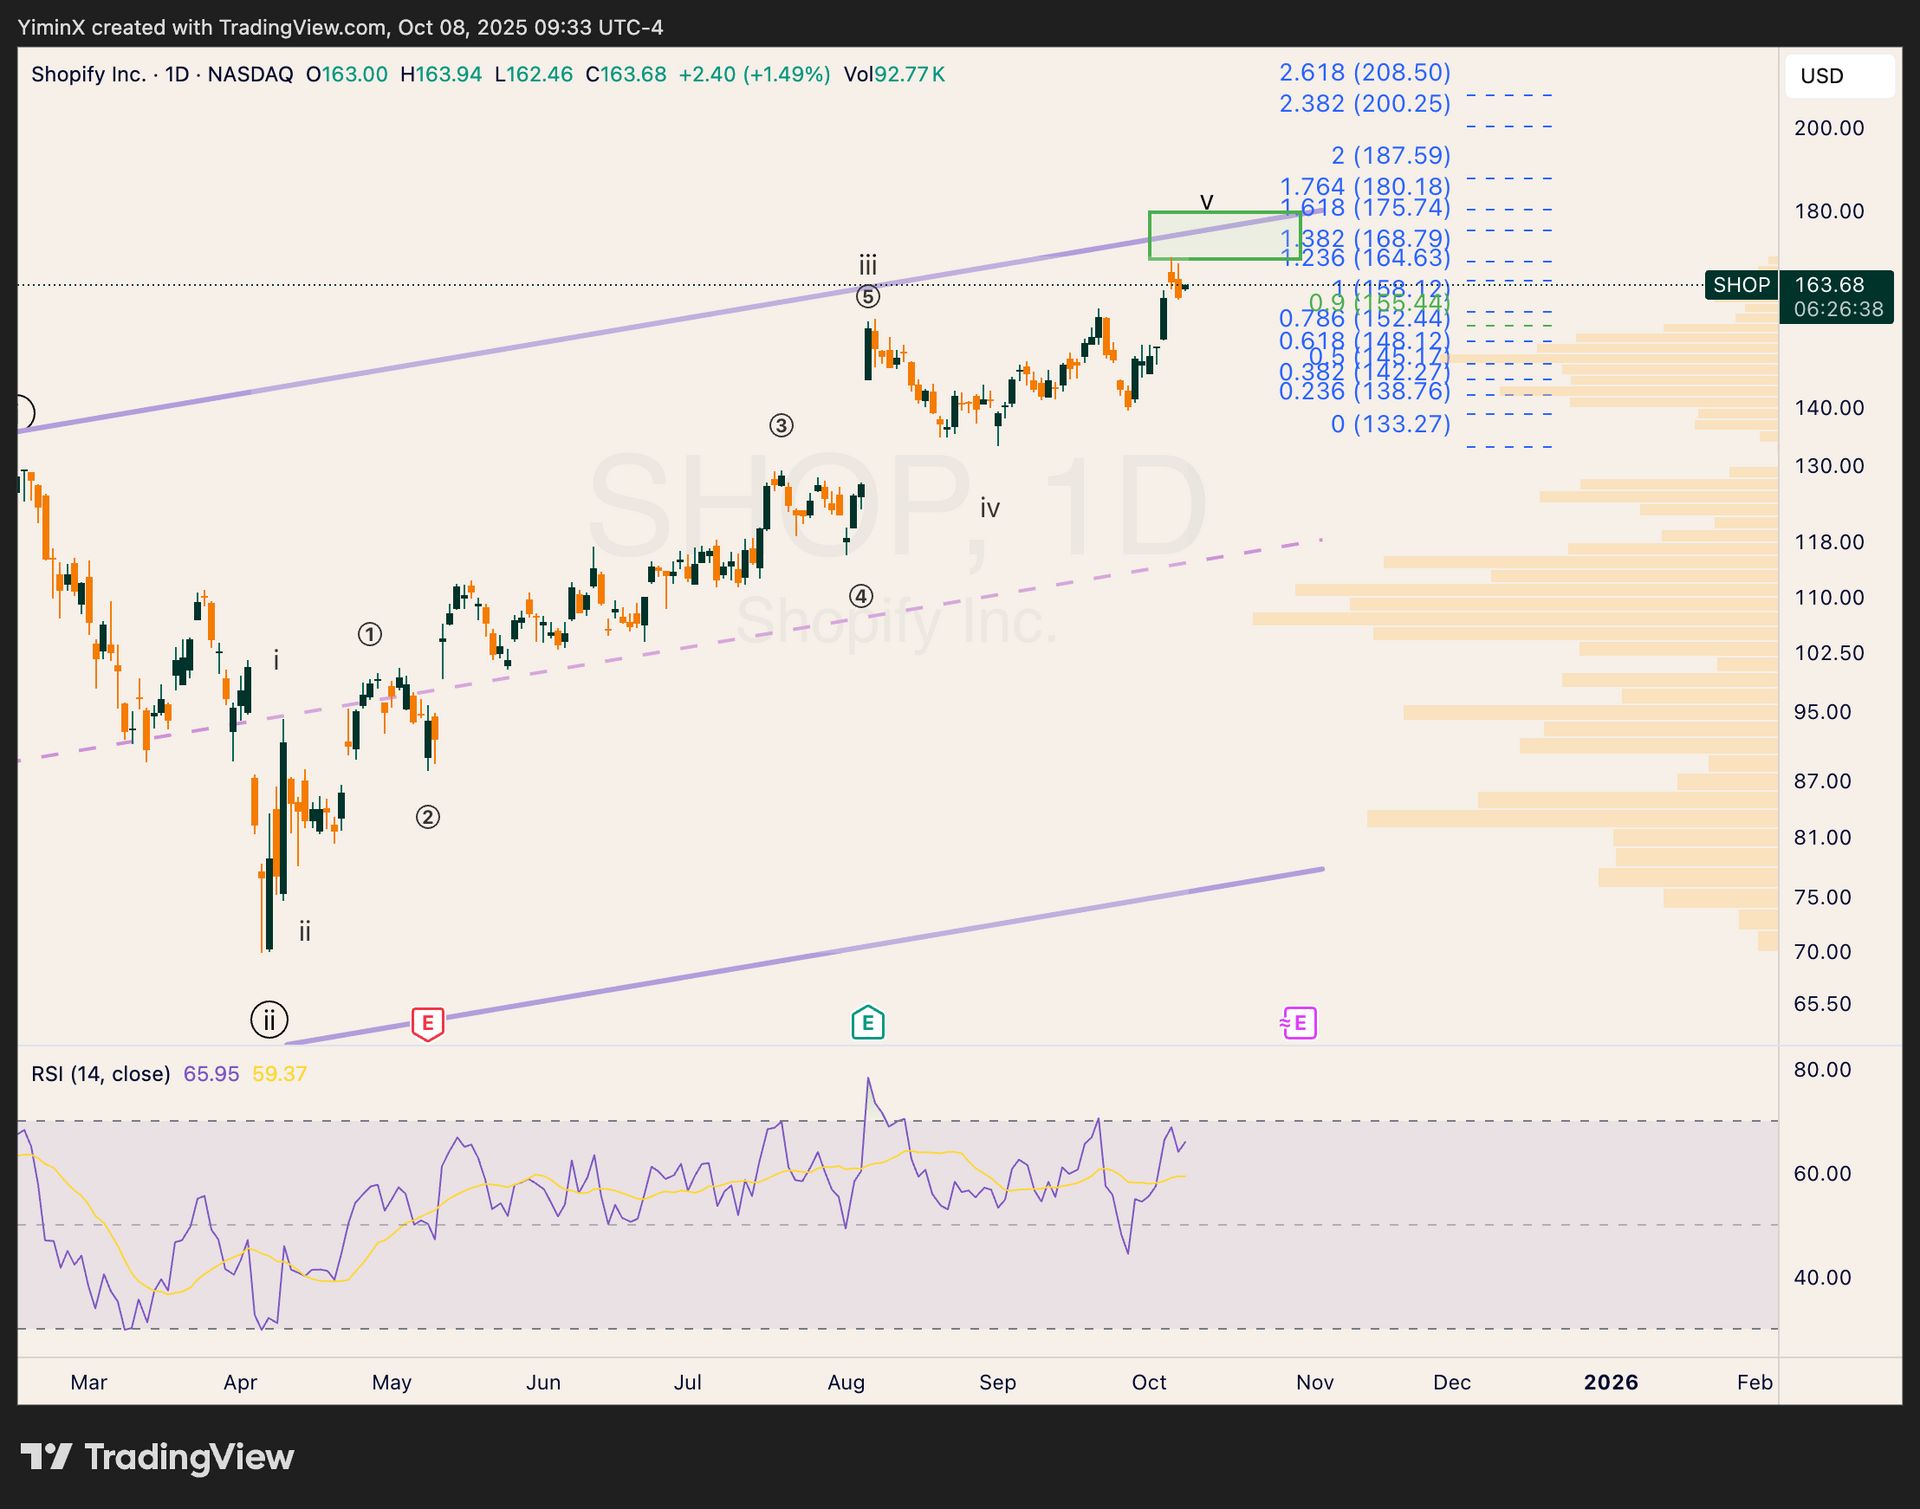Click the wave v label above rectangle
This screenshot has height=1509, width=1920.
pyautogui.click(x=1207, y=201)
